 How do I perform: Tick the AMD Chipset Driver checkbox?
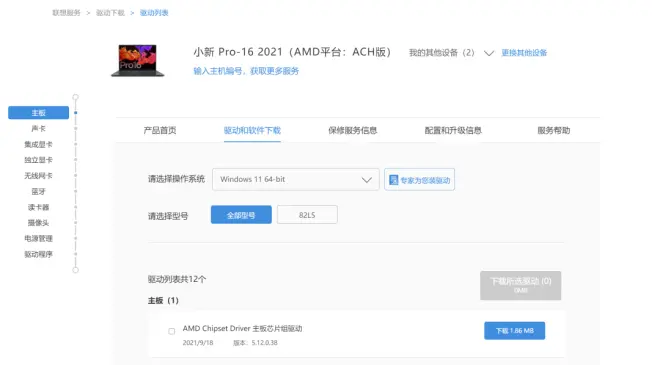click(x=171, y=331)
